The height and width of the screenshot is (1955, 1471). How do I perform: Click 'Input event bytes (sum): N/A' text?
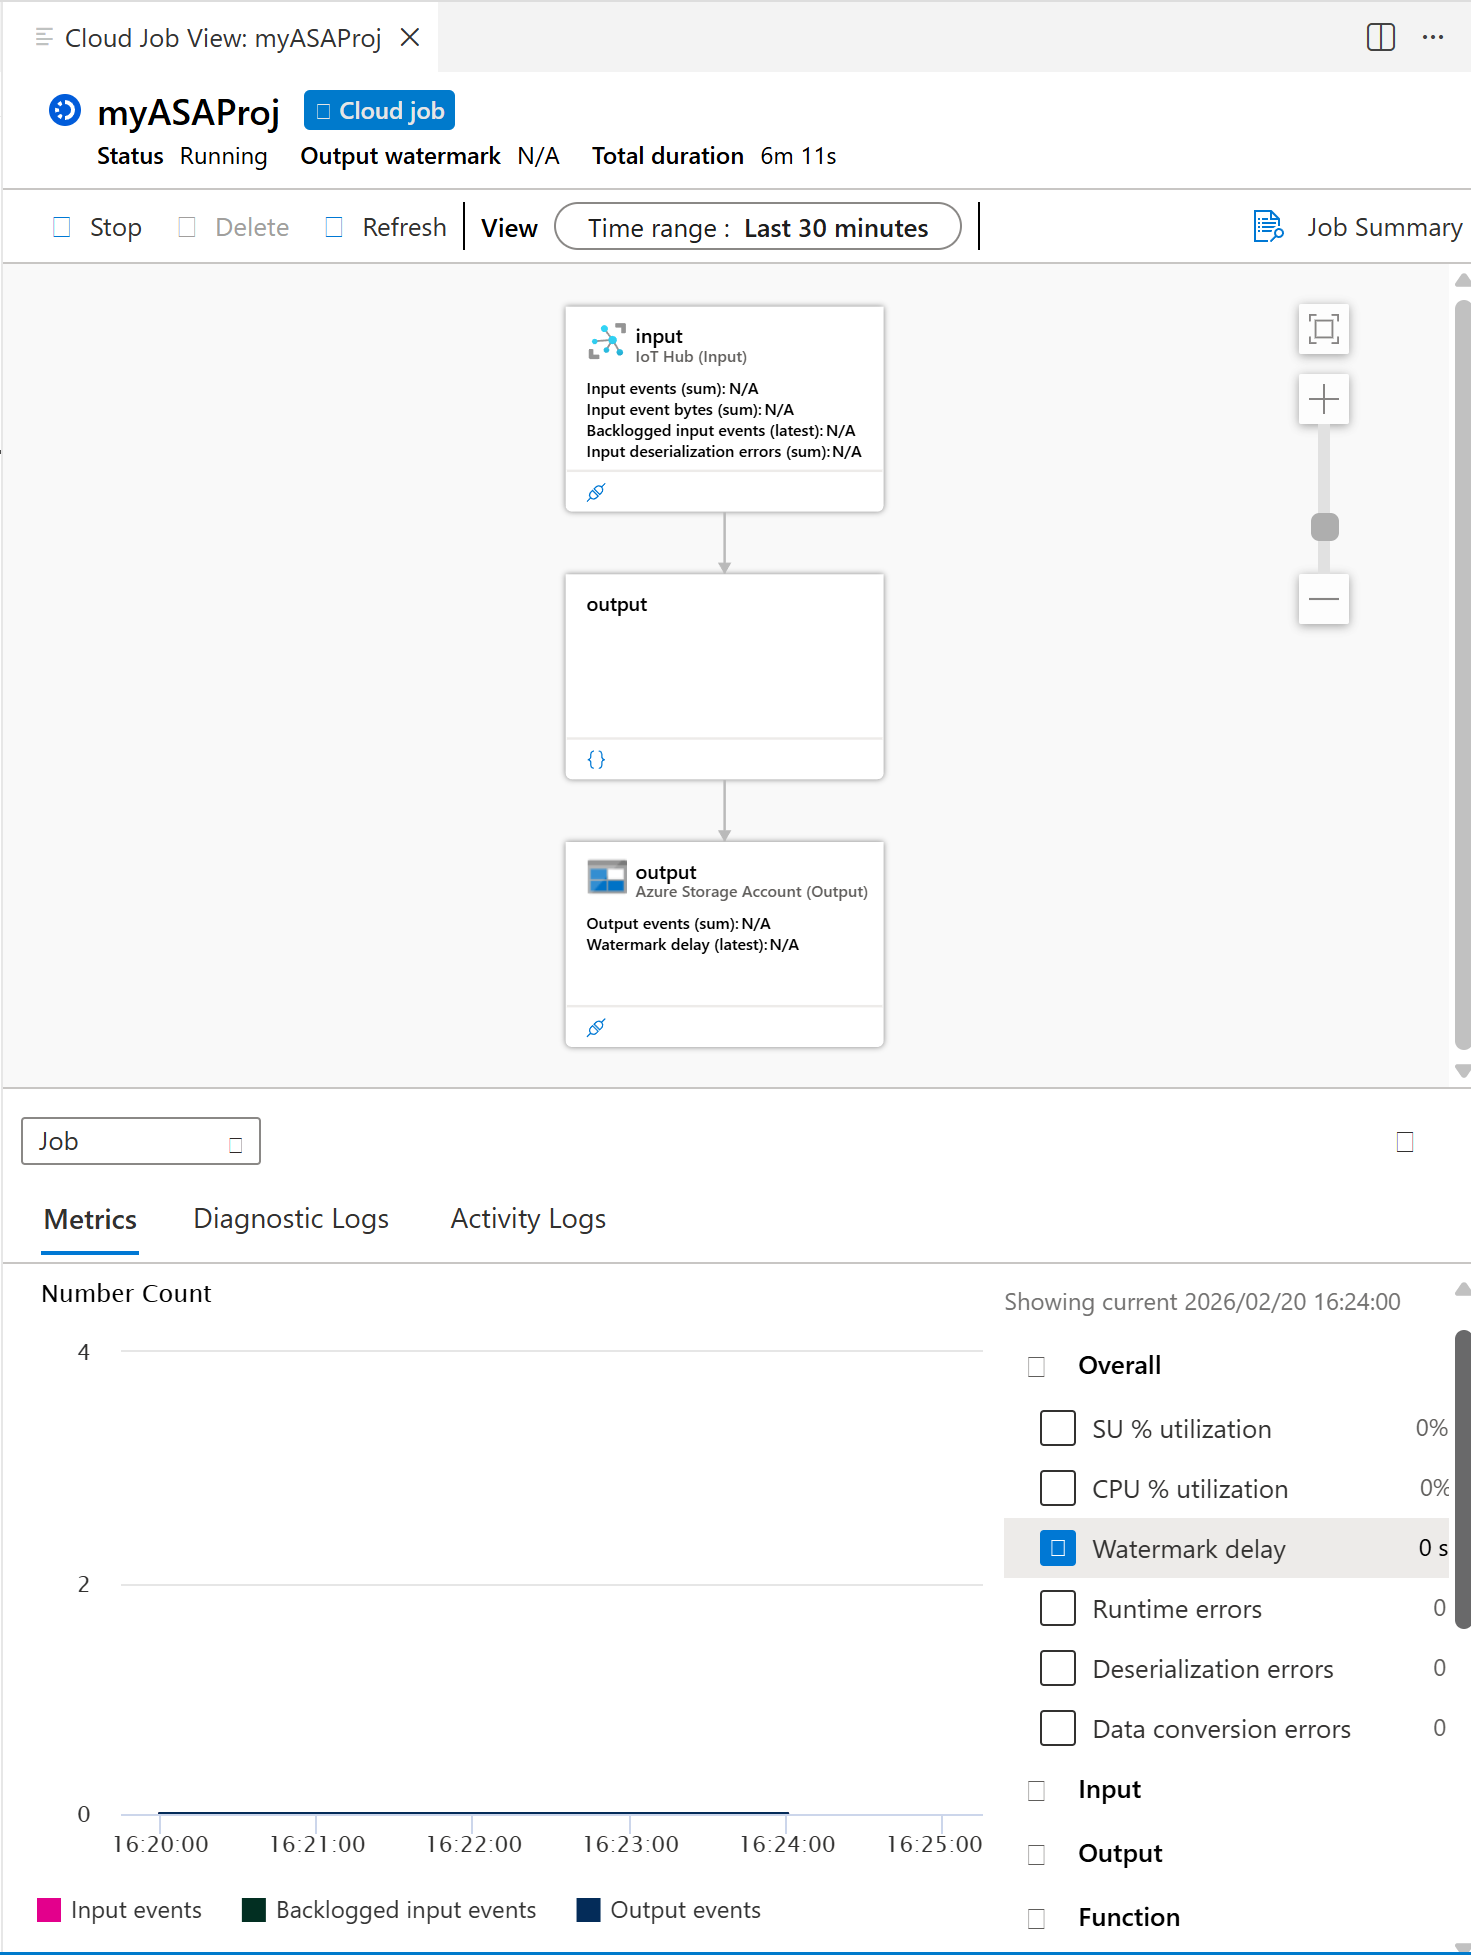point(690,410)
